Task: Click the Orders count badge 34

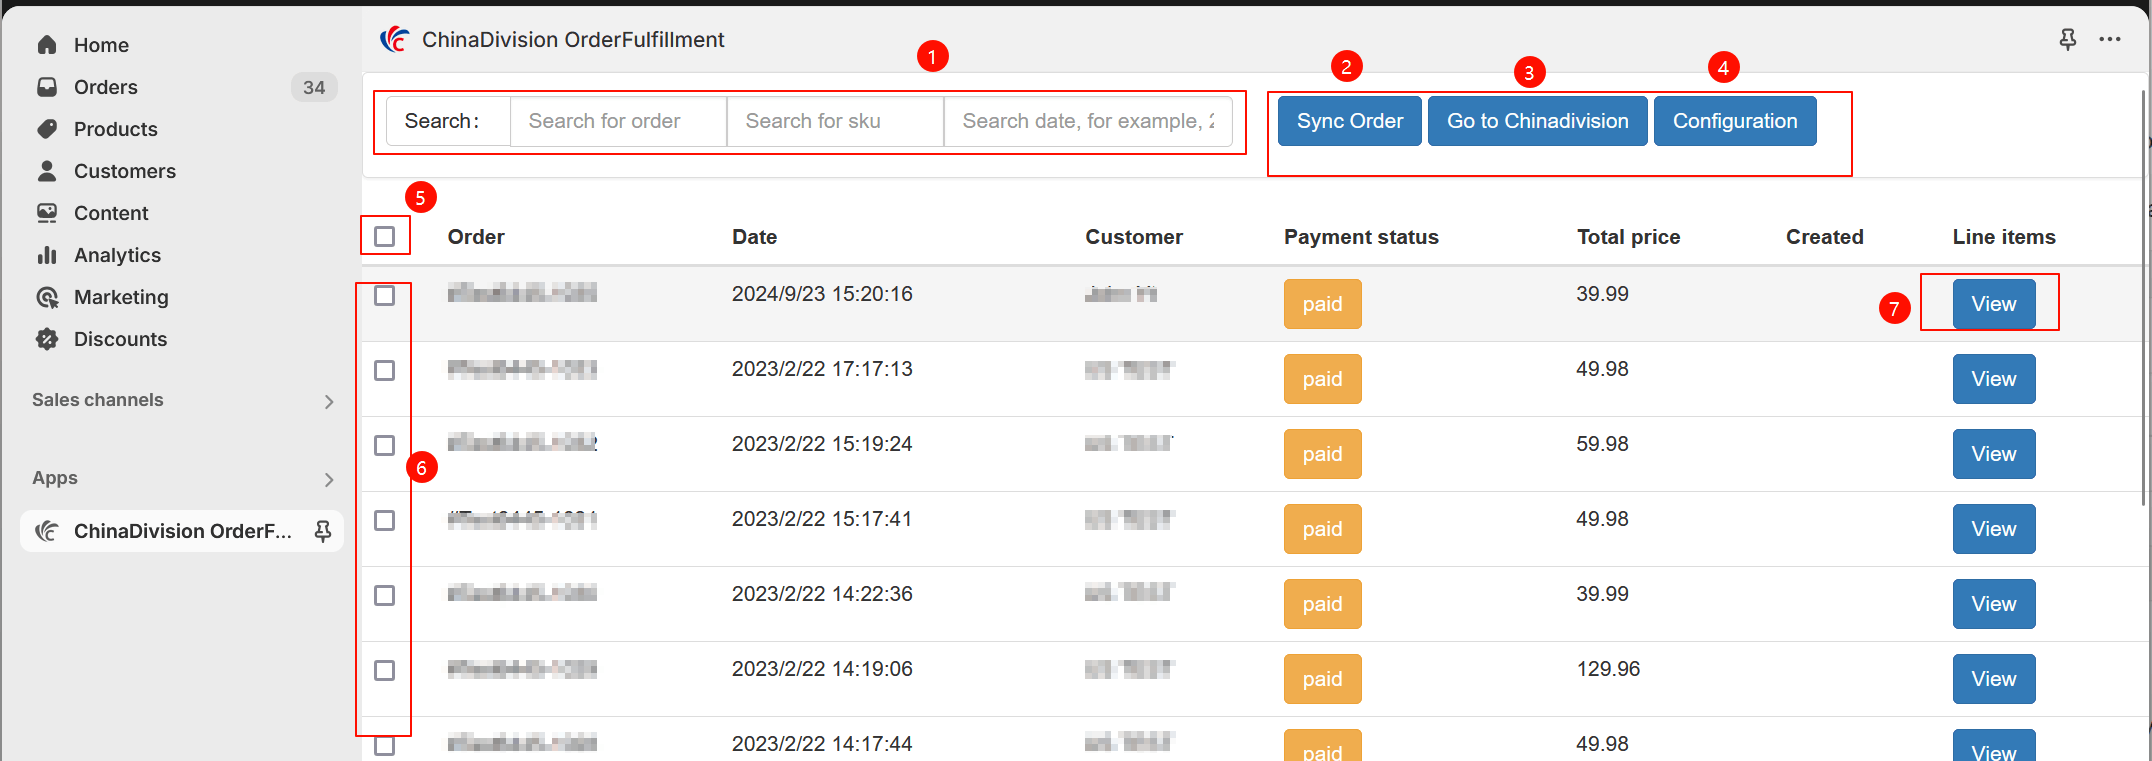Action: [x=314, y=87]
